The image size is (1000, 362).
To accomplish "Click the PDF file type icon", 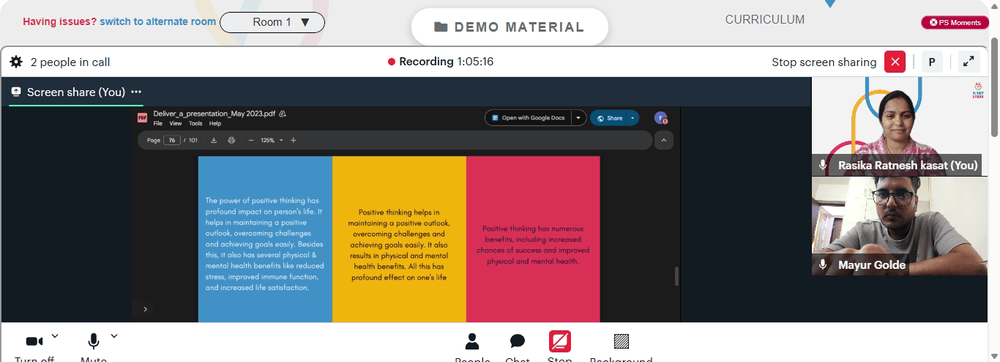I will 142,118.
